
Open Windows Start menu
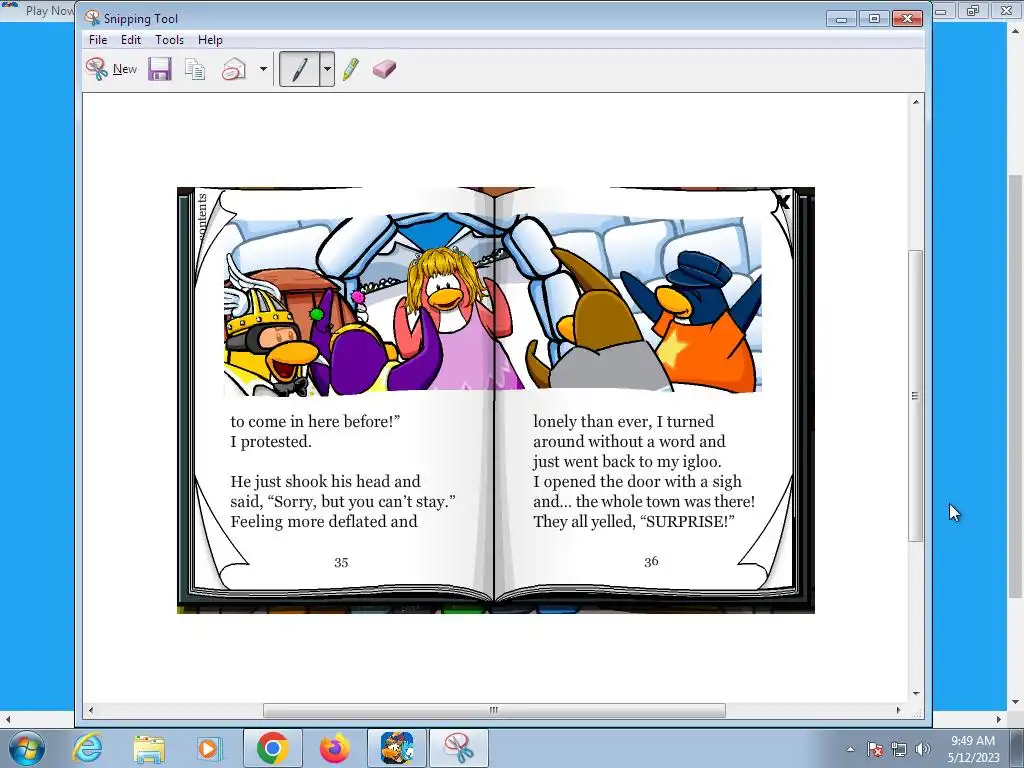[27, 748]
